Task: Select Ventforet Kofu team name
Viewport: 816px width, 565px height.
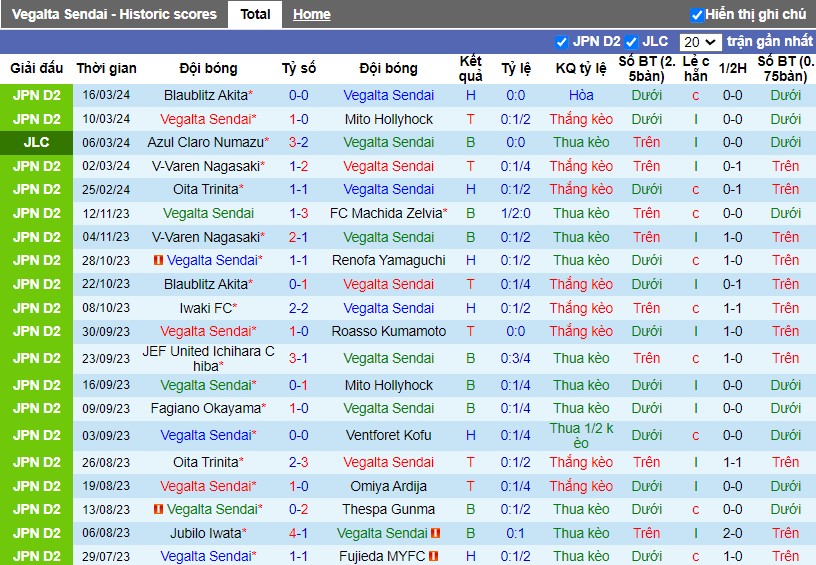Action: pos(388,435)
